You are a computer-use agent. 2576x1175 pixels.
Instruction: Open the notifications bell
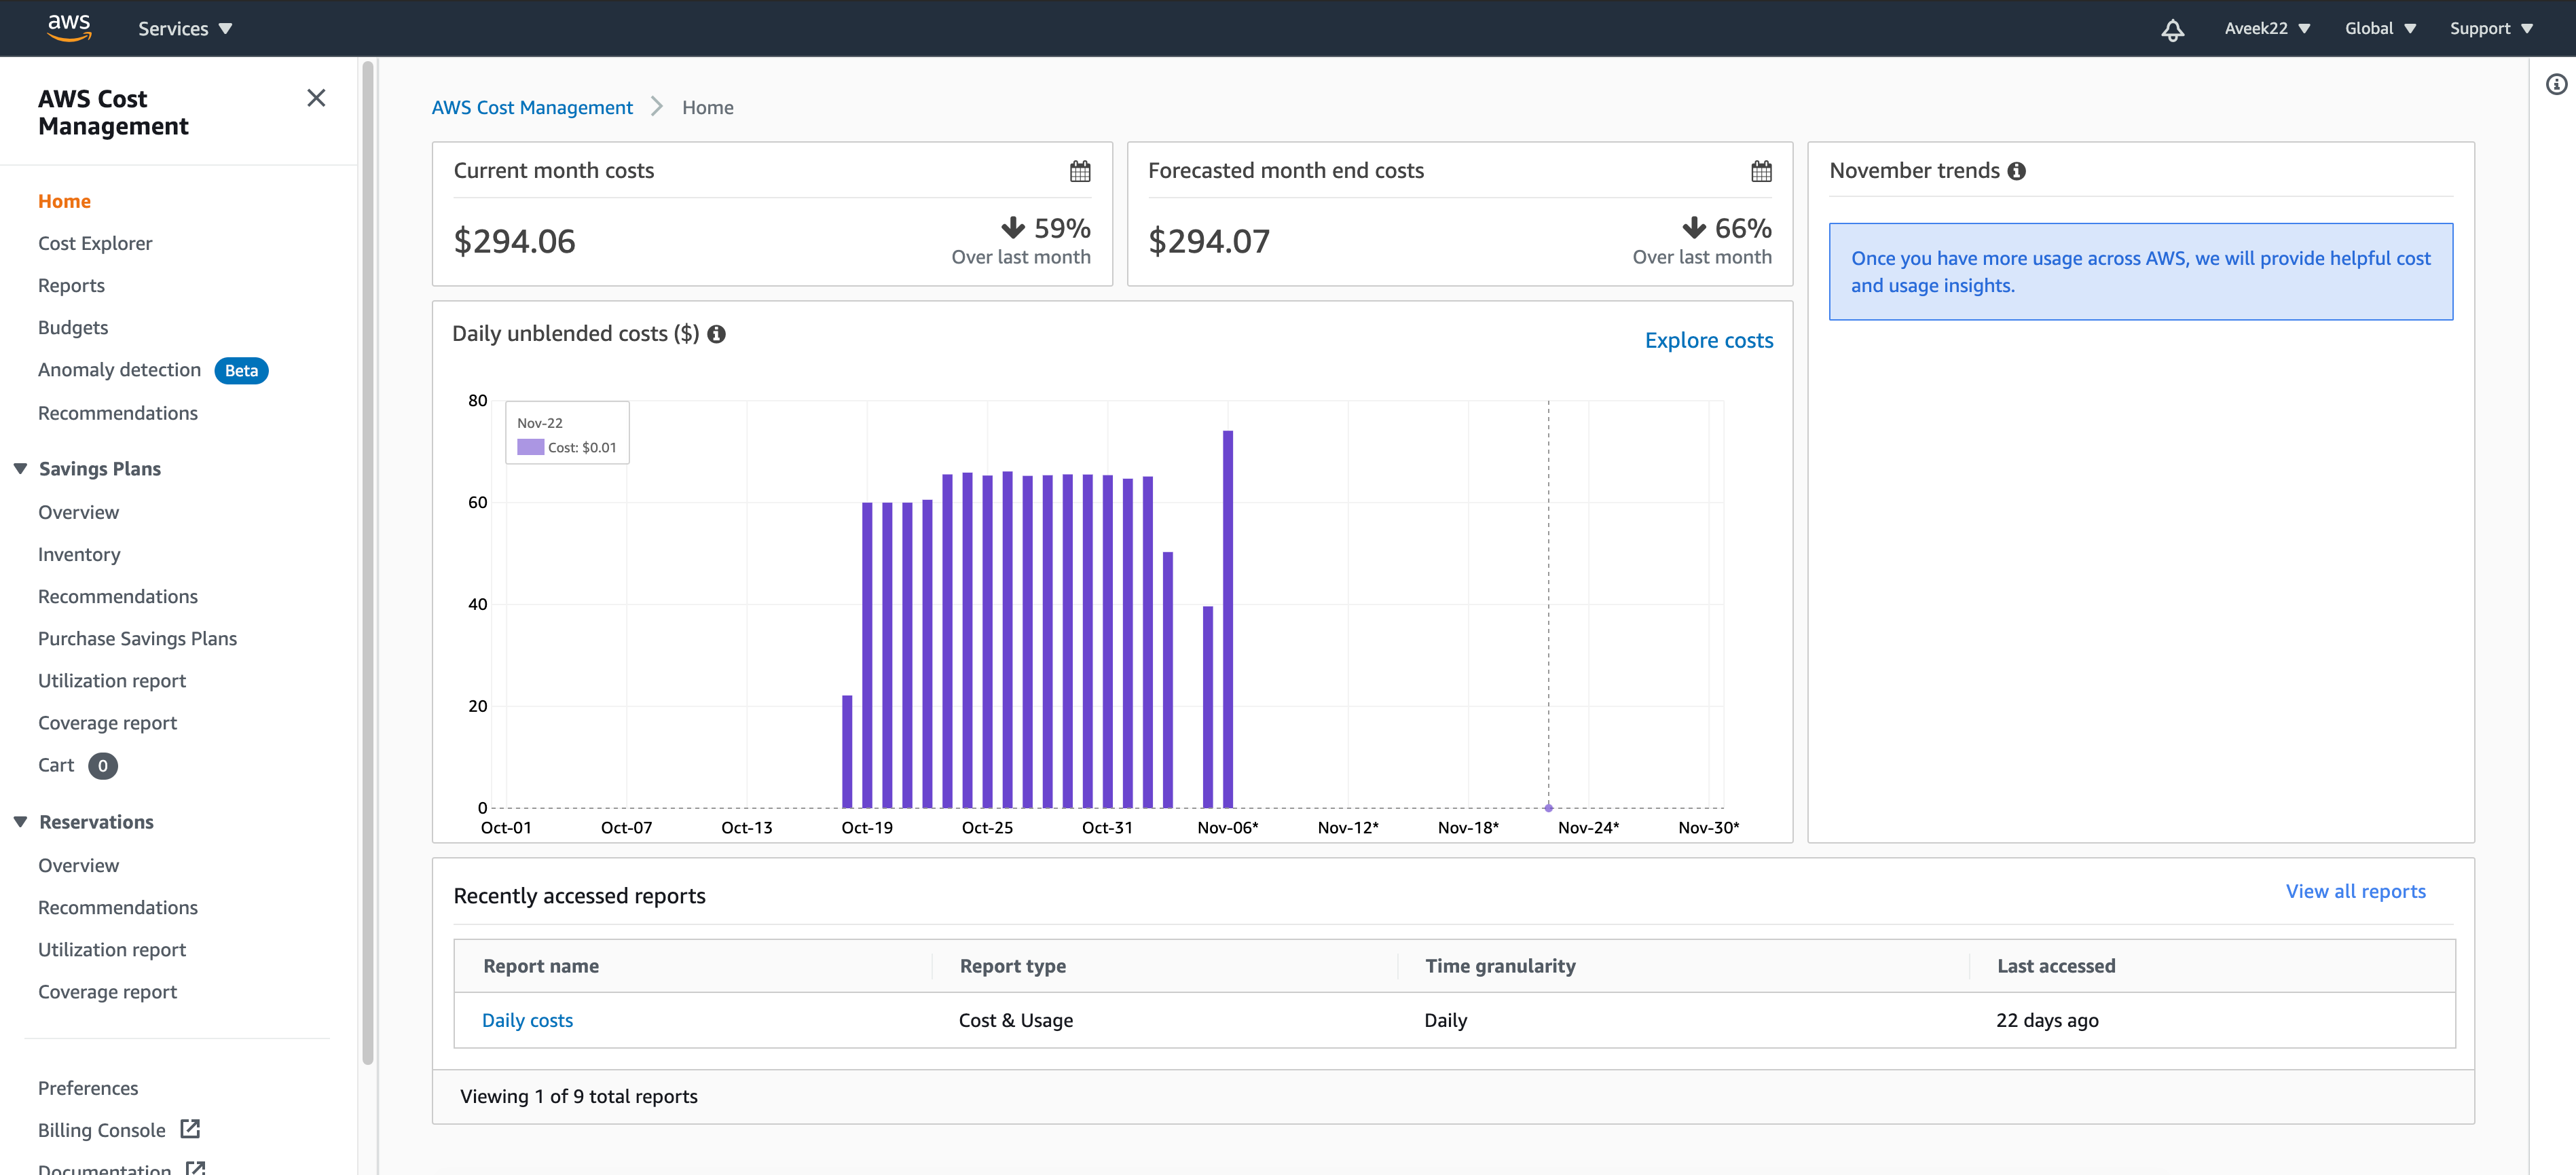2172,29
